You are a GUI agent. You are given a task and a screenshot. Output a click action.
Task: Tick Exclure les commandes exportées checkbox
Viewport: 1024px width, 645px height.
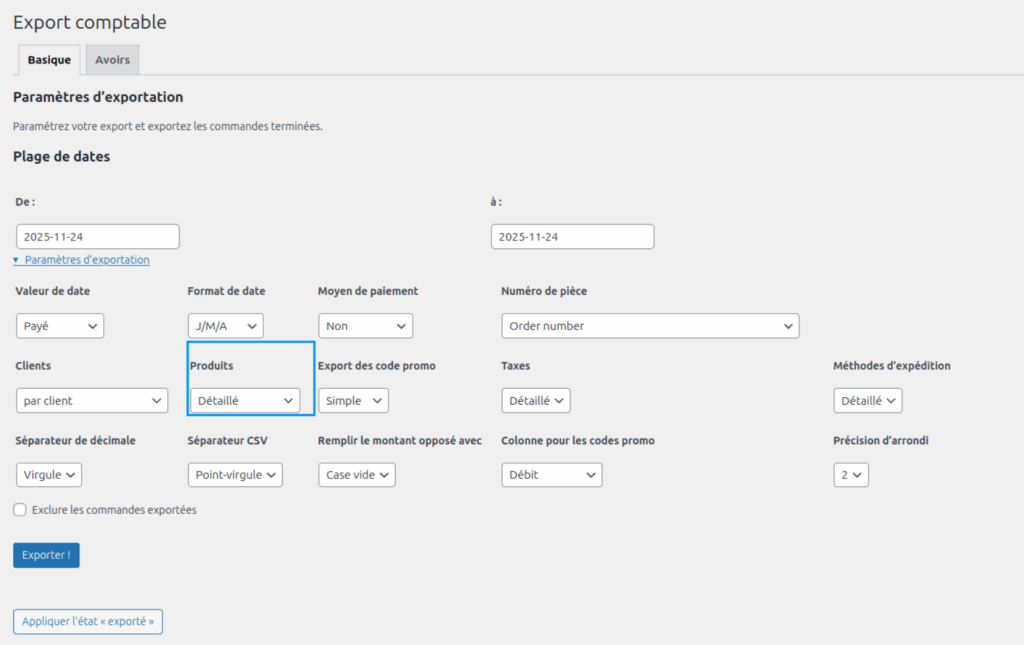(20, 510)
